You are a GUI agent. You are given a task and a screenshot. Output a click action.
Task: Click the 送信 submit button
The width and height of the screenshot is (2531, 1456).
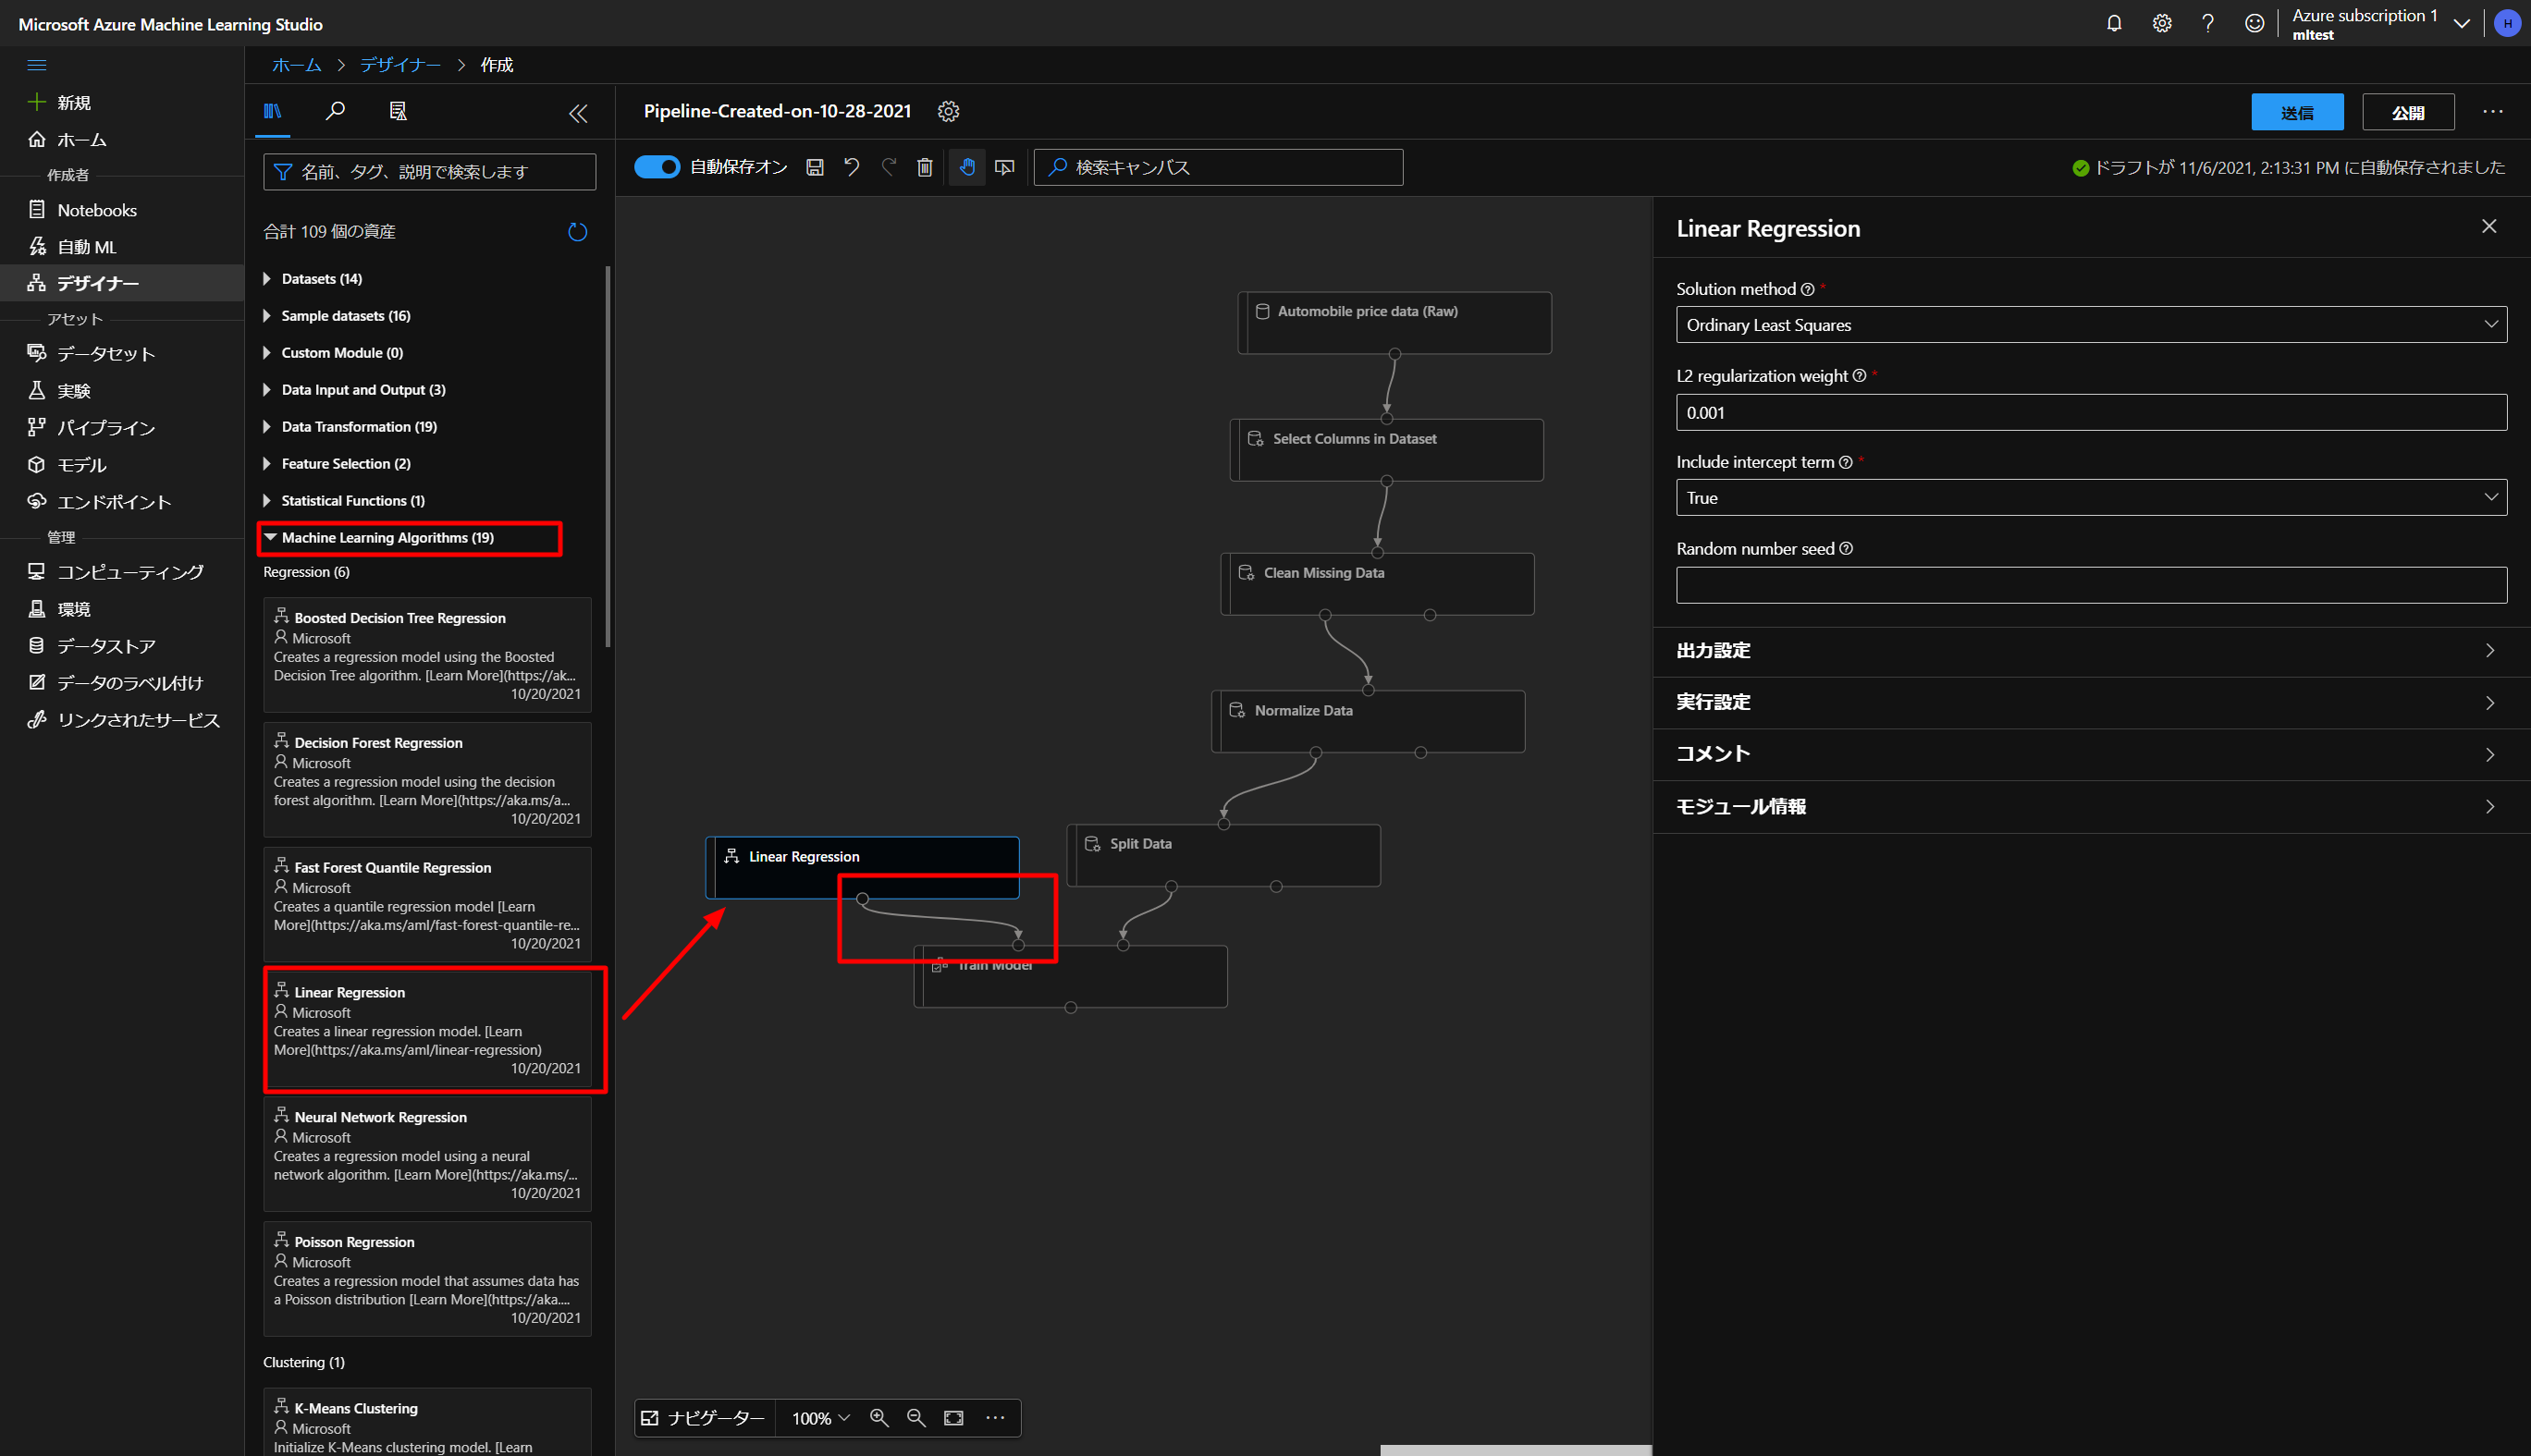click(x=2296, y=112)
